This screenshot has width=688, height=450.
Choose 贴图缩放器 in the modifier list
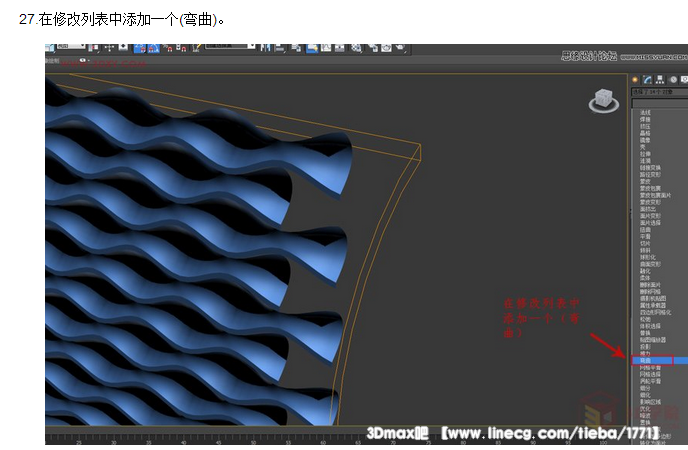pyautogui.click(x=653, y=340)
